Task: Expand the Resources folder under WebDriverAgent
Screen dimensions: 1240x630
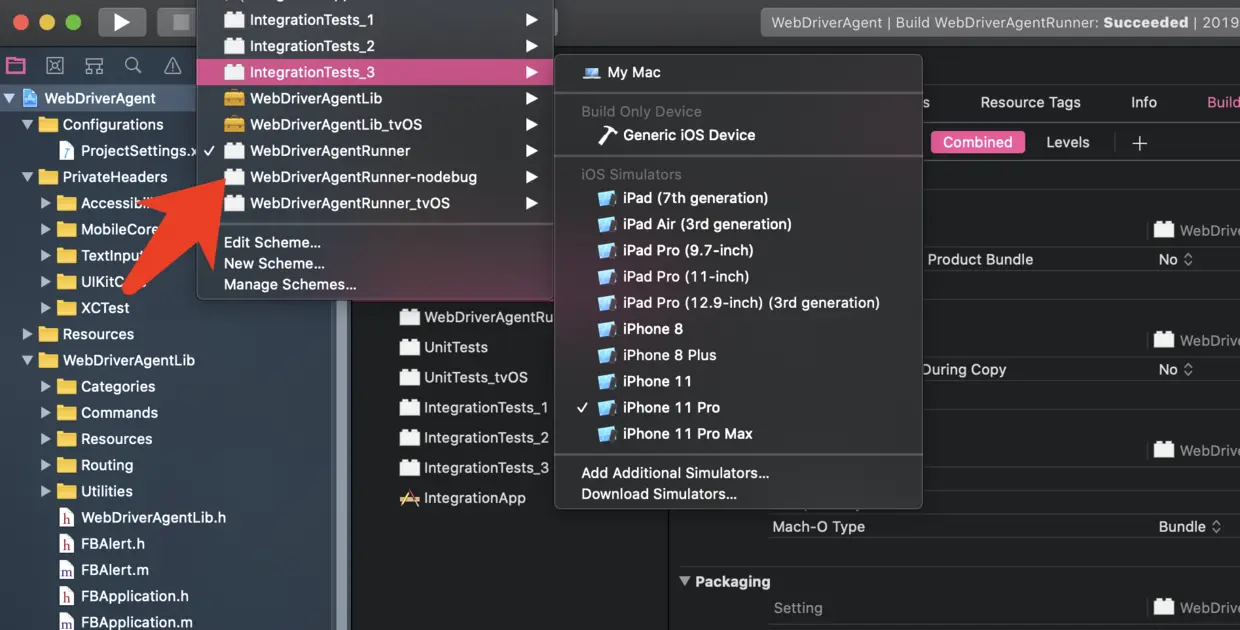Action: [28, 334]
